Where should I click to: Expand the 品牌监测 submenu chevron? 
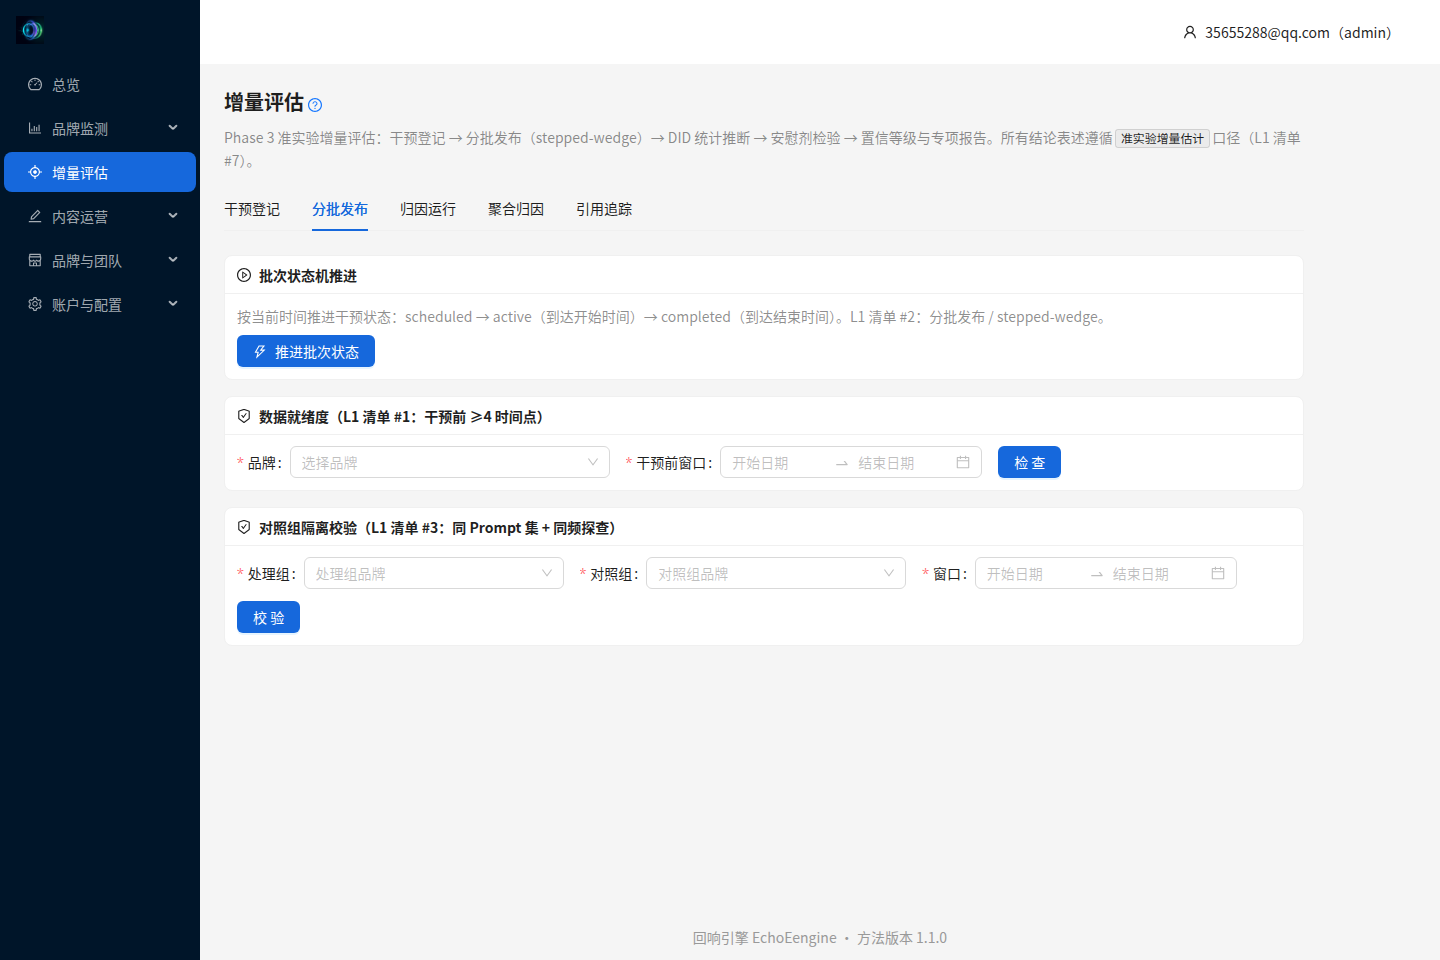[x=173, y=128]
